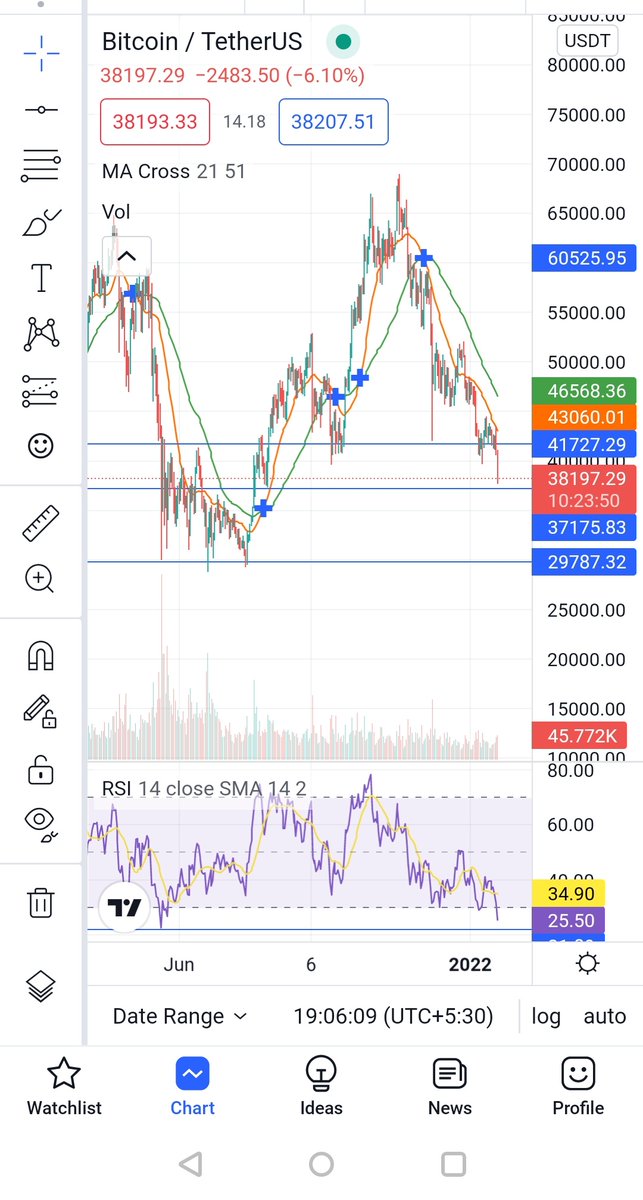Screen dimensions: 643x1200
Task: Toggle lock all drawing tools
Action: coord(41,770)
